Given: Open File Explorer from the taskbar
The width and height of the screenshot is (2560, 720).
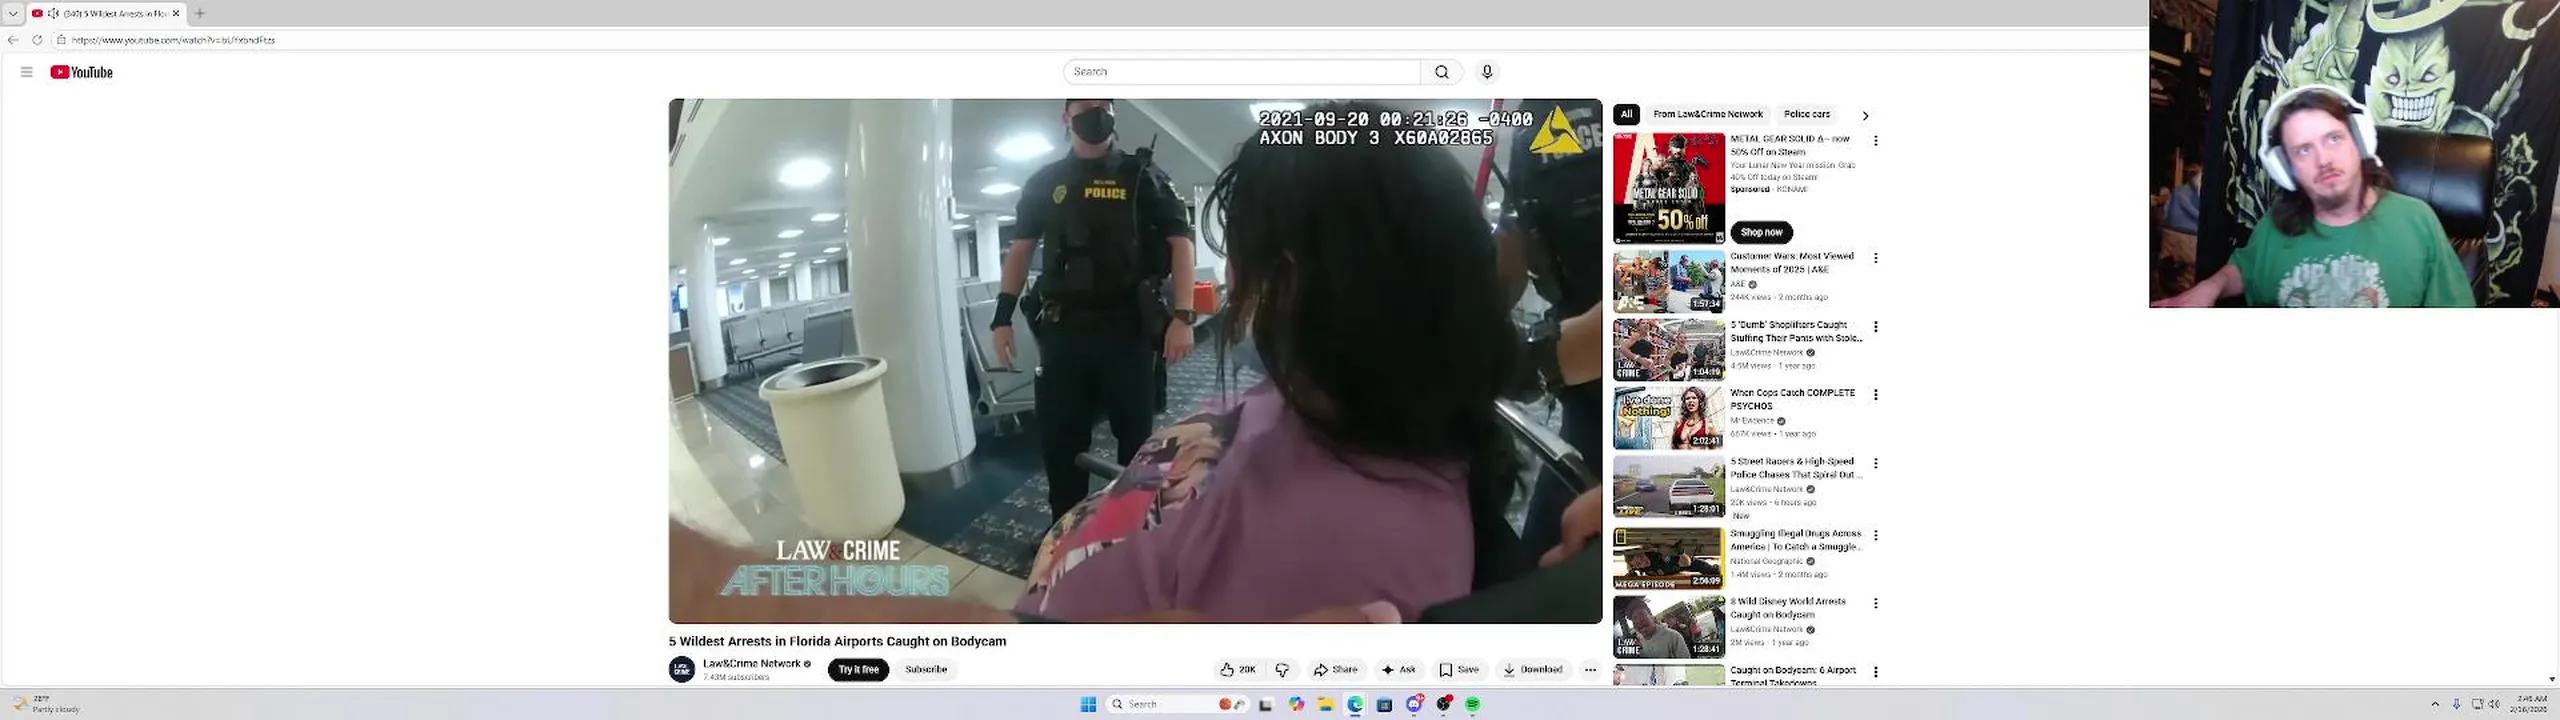Looking at the screenshot, I should [x=1325, y=705].
